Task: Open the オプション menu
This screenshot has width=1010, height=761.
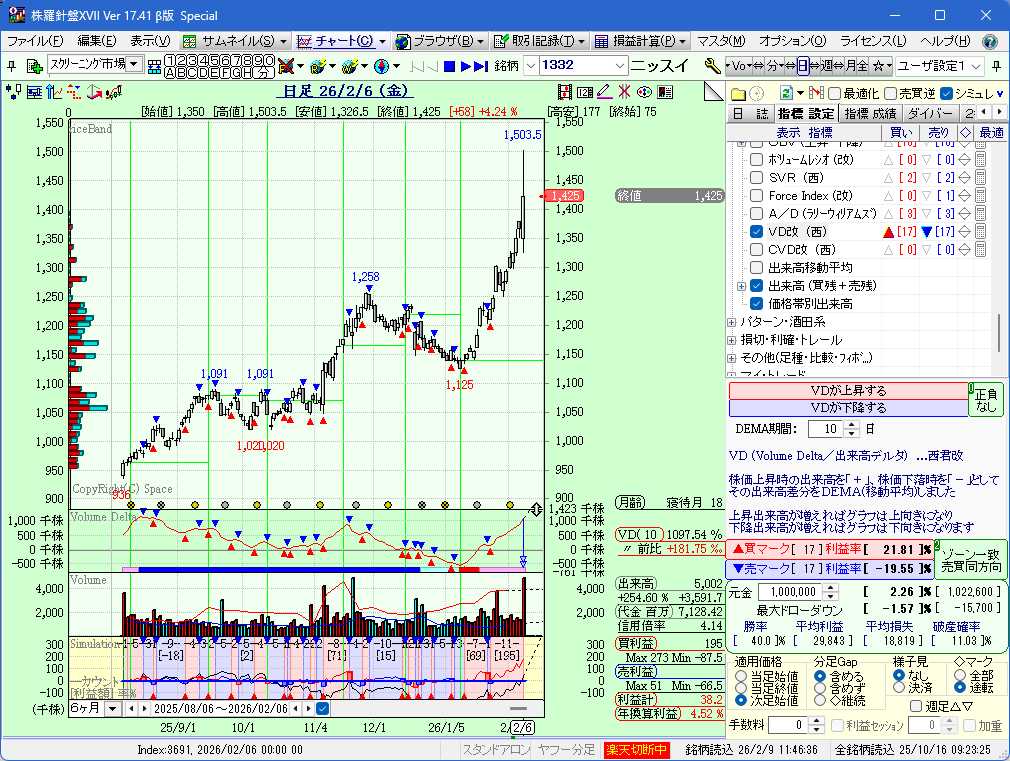Action: click(x=792, y=41)
